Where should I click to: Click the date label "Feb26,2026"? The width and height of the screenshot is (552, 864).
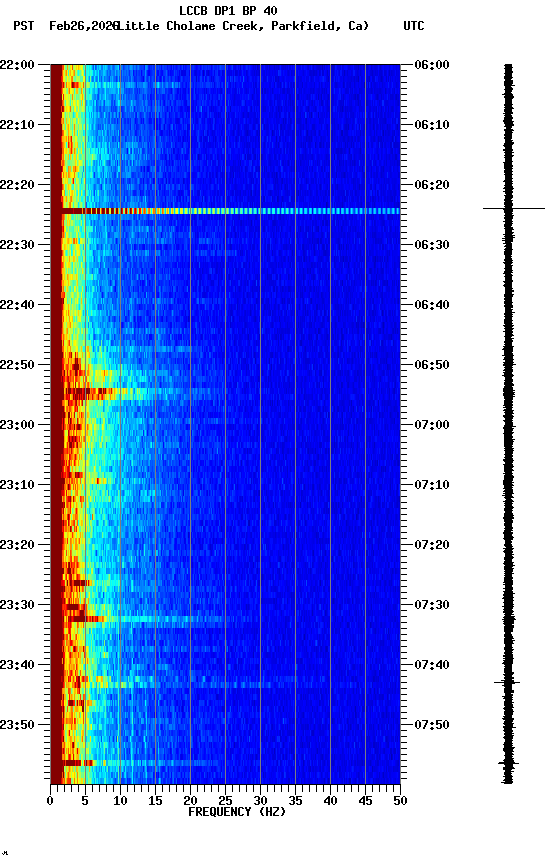[84, 26]
